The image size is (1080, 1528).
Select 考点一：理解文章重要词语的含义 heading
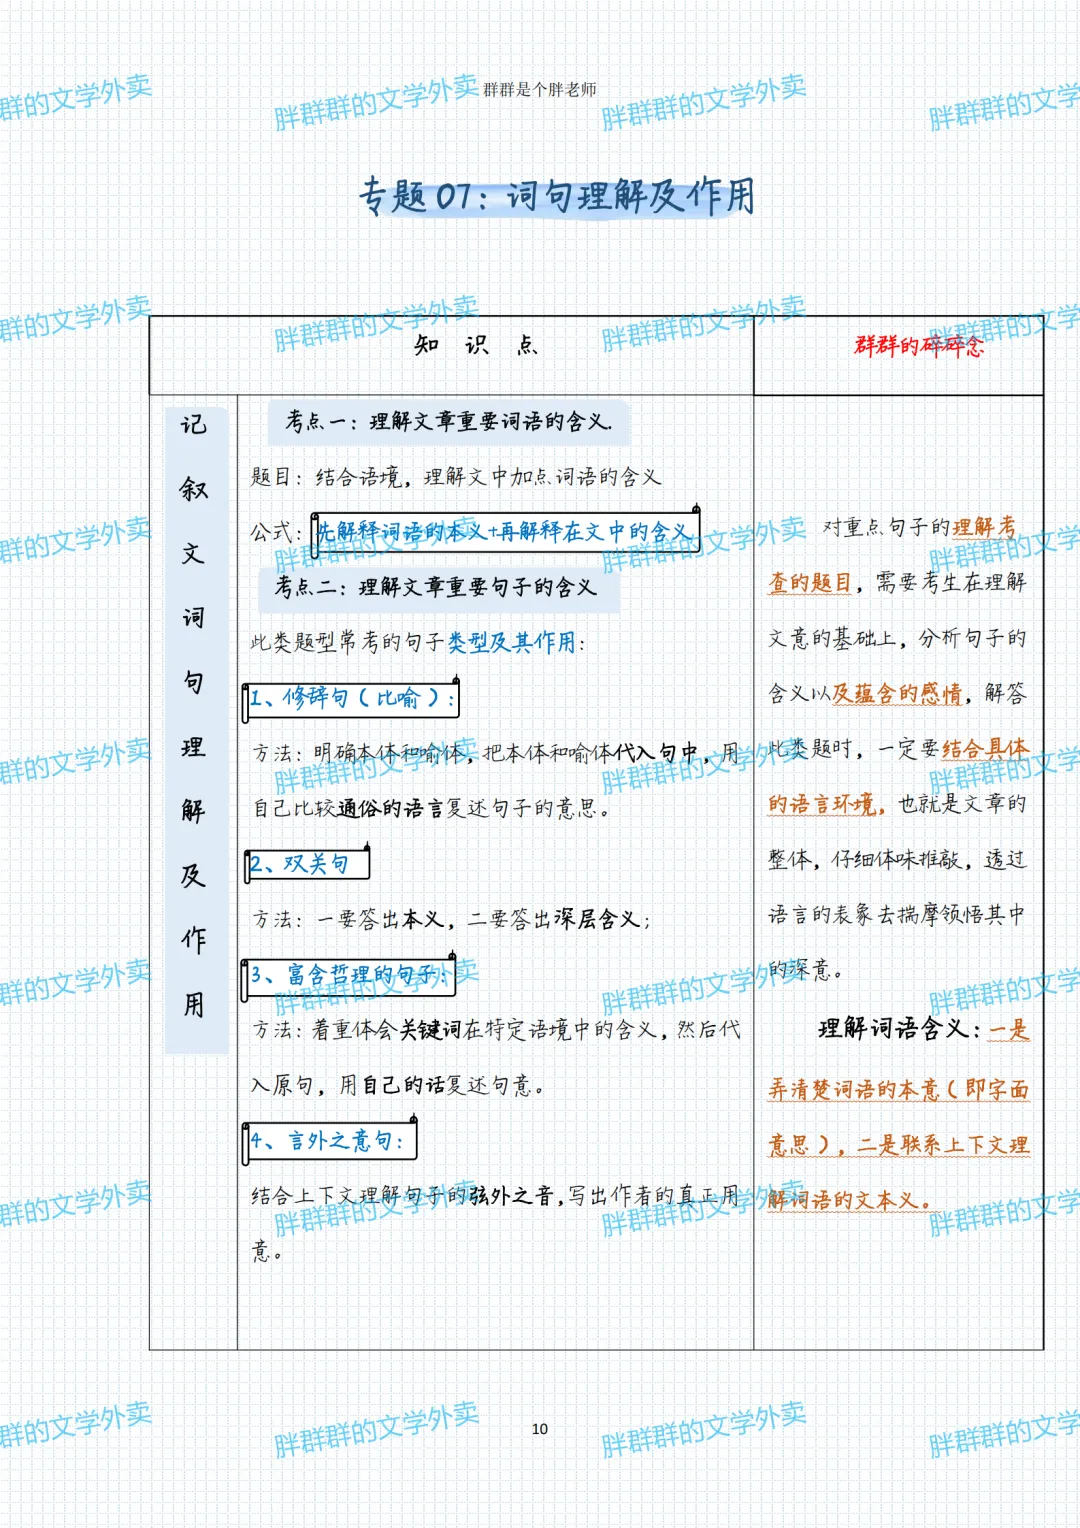[x=450, y=420]
